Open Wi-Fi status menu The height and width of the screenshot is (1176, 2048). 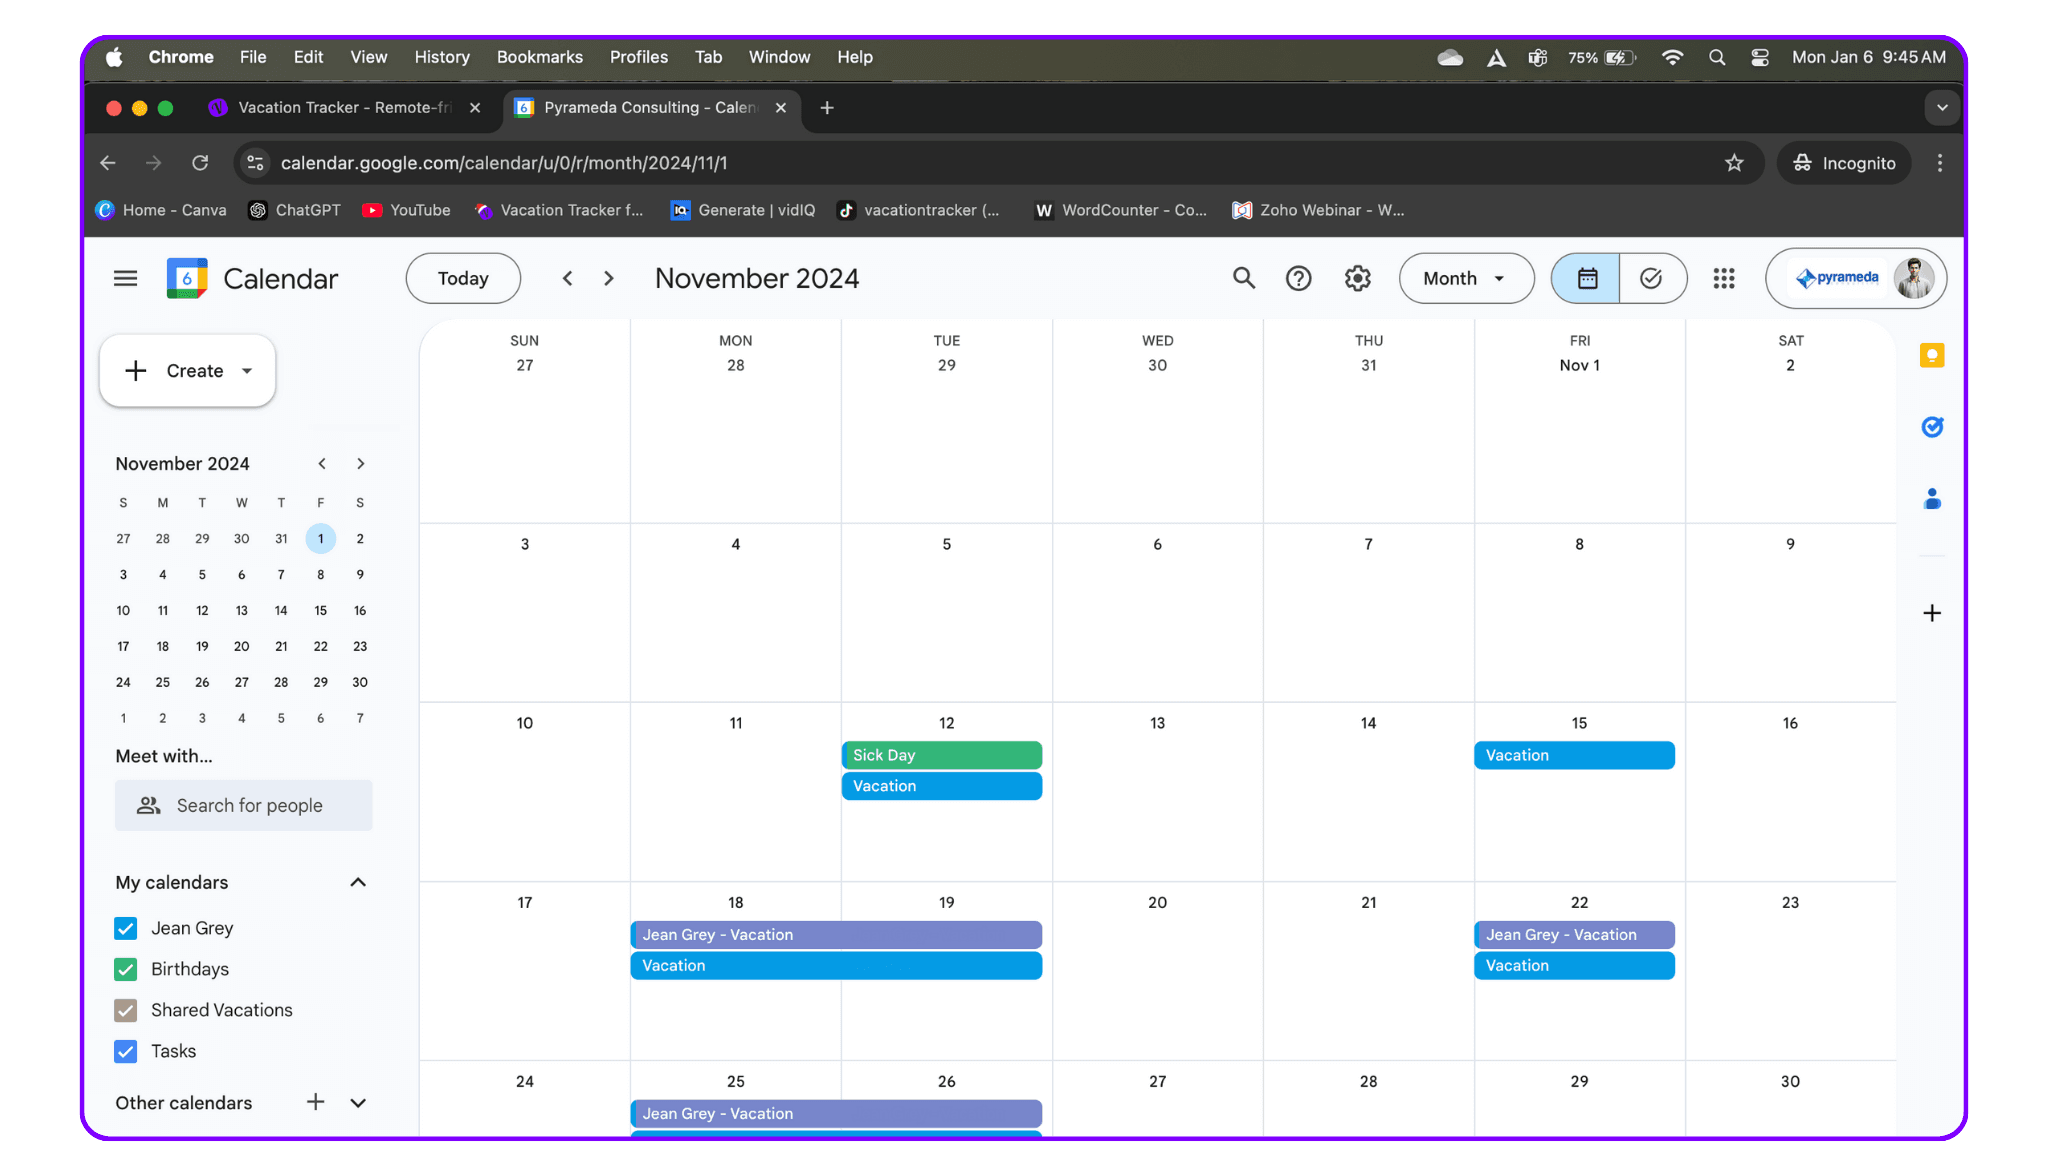[x=1672, y=57]
